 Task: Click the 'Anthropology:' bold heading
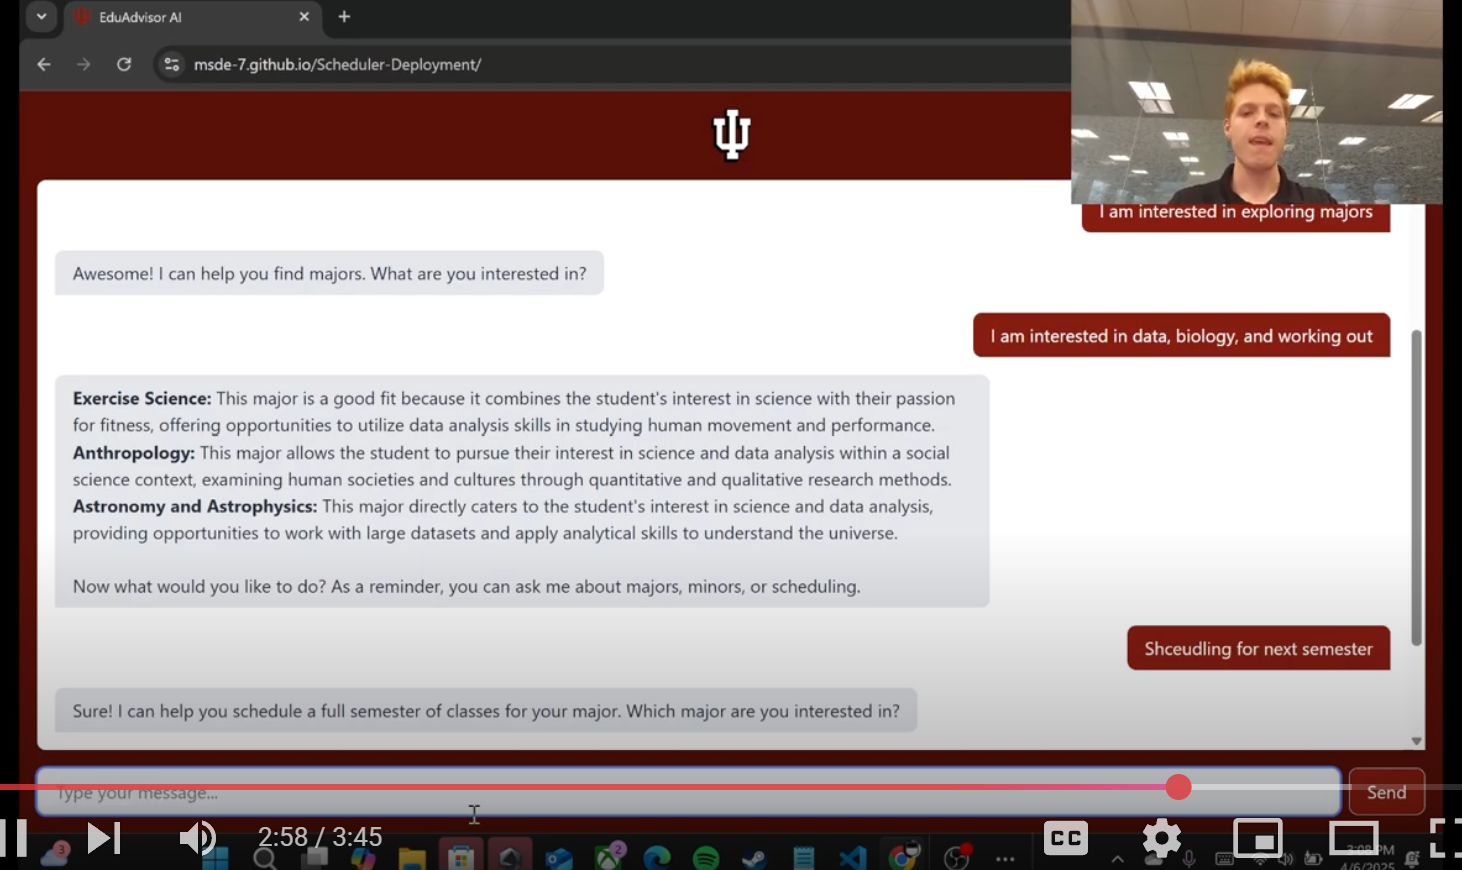pos(133,453)
